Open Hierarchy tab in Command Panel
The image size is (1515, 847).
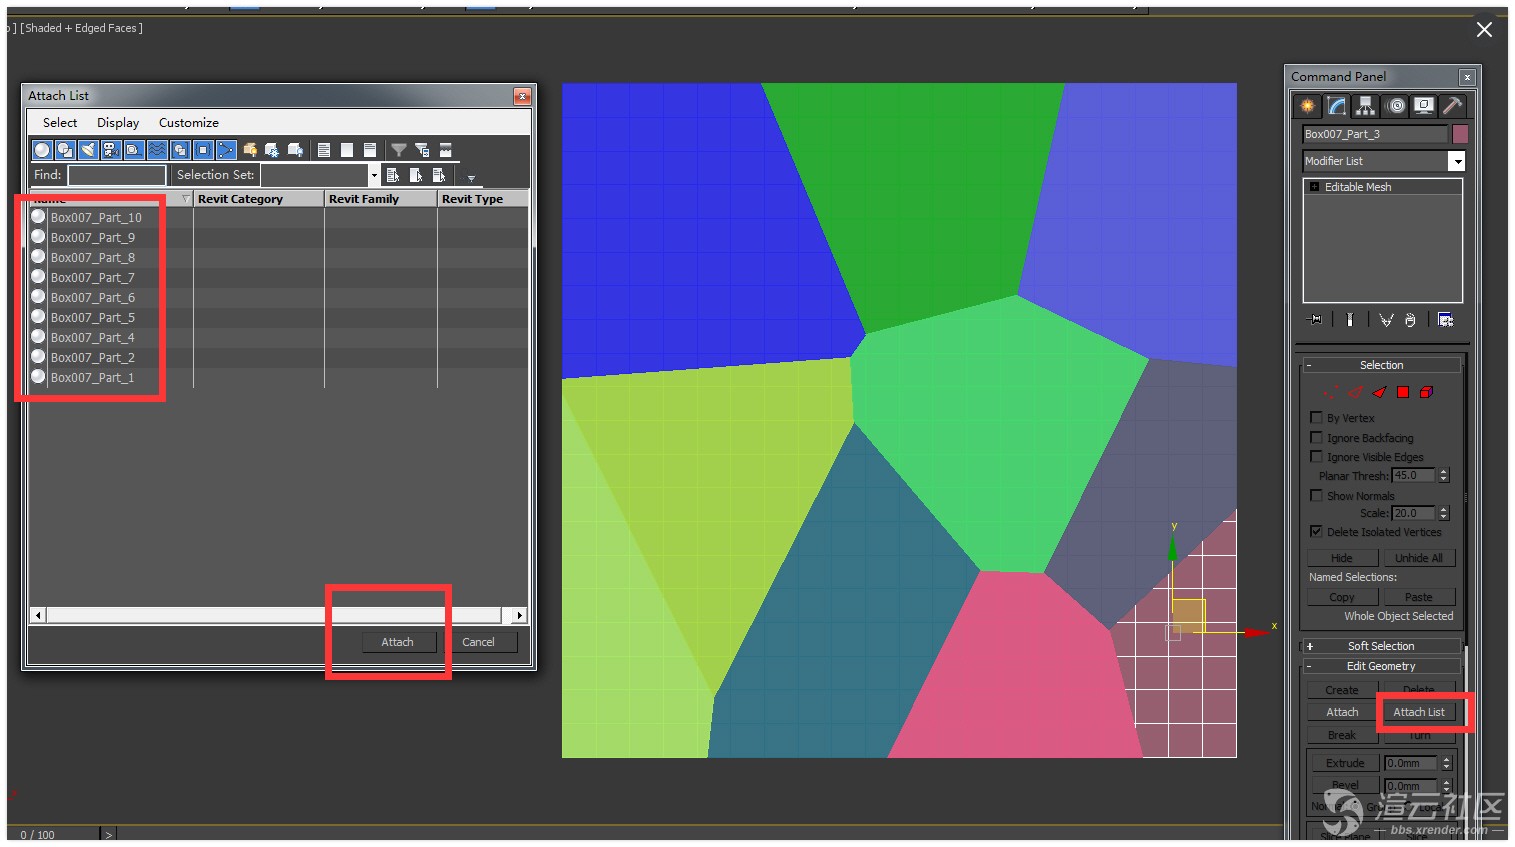pyautogui.click(x=1366, y=106)
